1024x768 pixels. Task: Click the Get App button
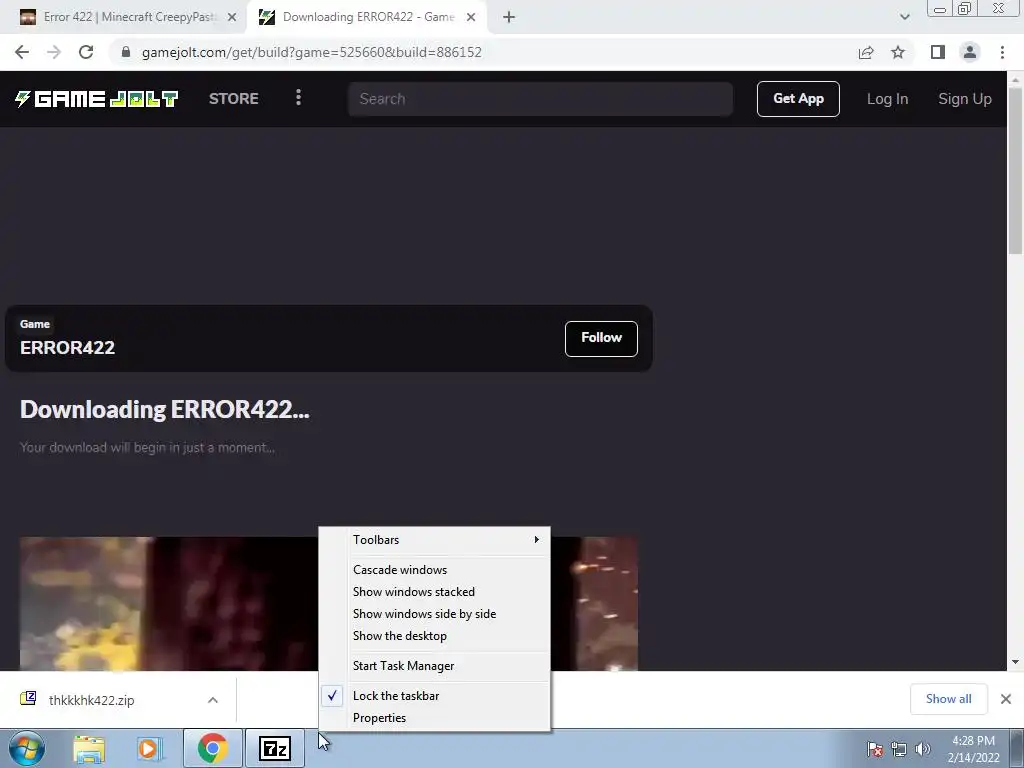(798, 99)
